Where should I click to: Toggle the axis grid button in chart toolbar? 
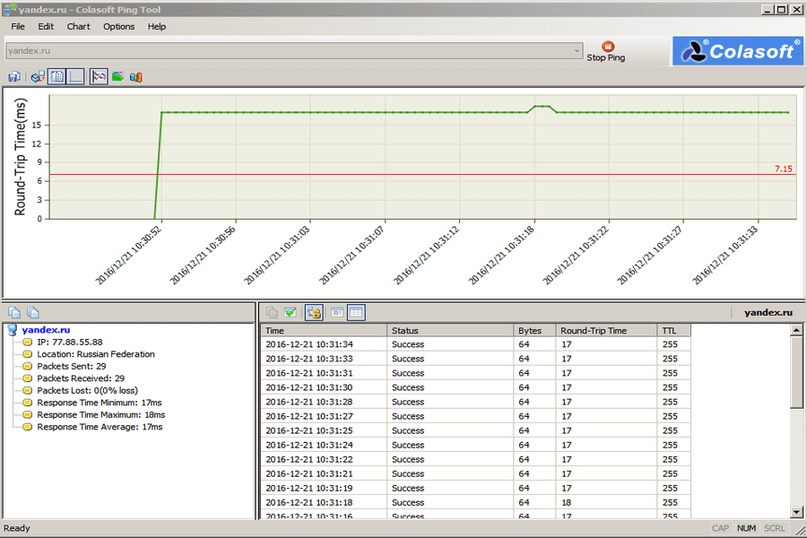pos(76,76)
